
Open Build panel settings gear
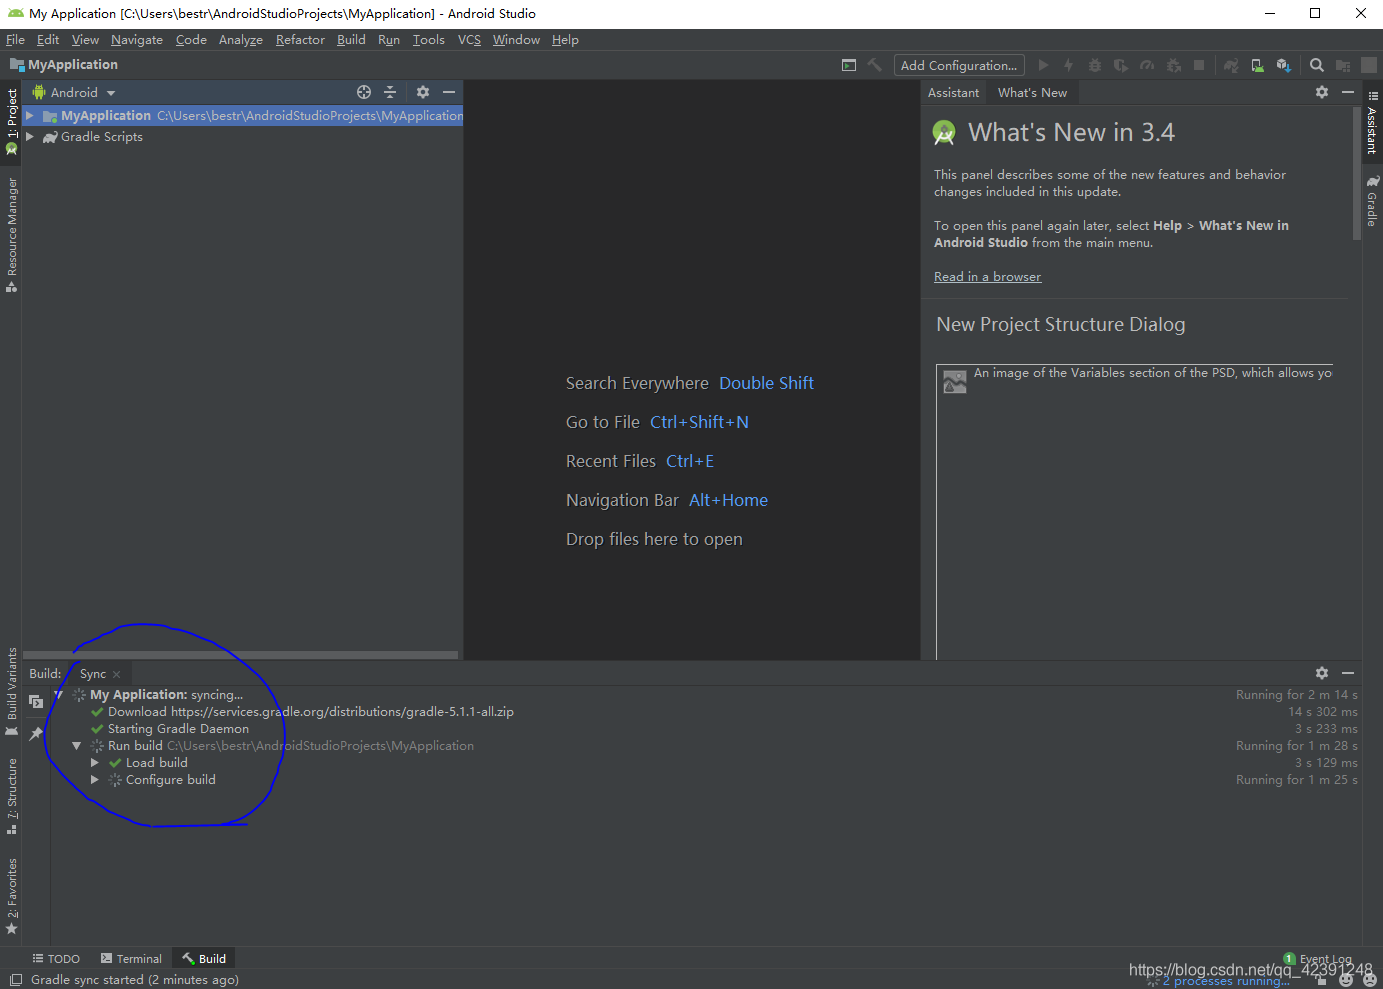1322,673
